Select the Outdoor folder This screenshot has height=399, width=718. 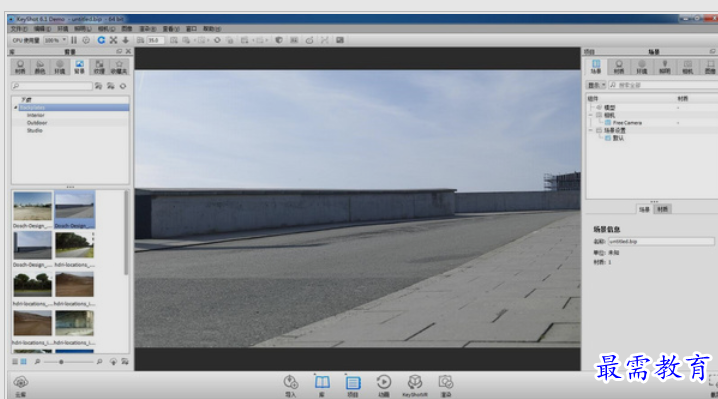coord(37,123)
